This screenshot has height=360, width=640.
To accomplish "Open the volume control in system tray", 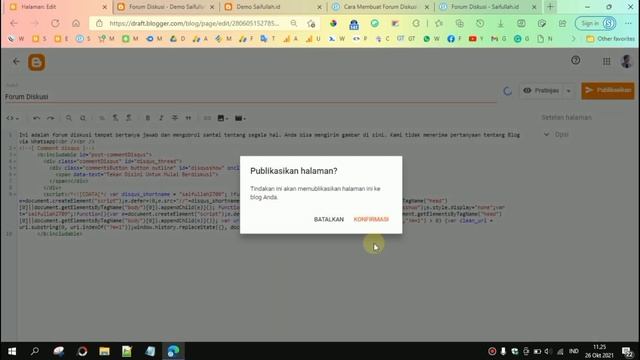I will tap(548, 351).
